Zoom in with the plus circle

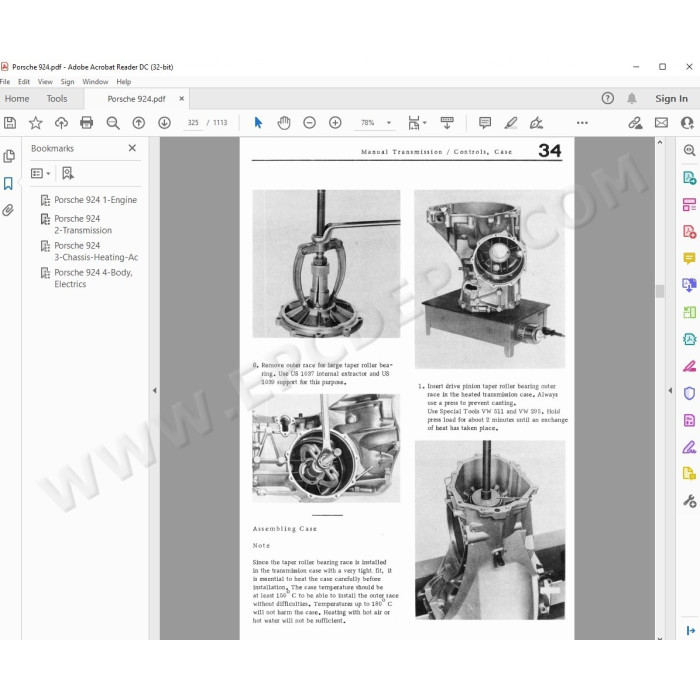click(335, 123)
